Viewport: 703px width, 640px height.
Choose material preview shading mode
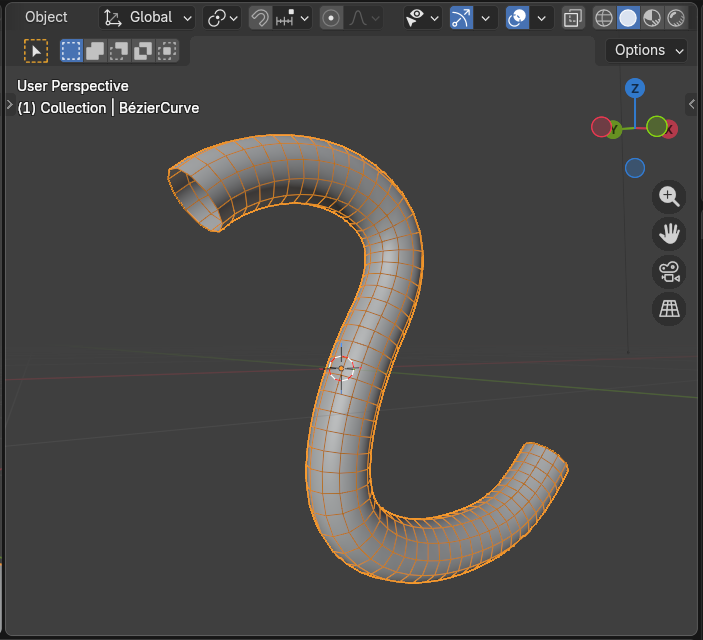652,18
